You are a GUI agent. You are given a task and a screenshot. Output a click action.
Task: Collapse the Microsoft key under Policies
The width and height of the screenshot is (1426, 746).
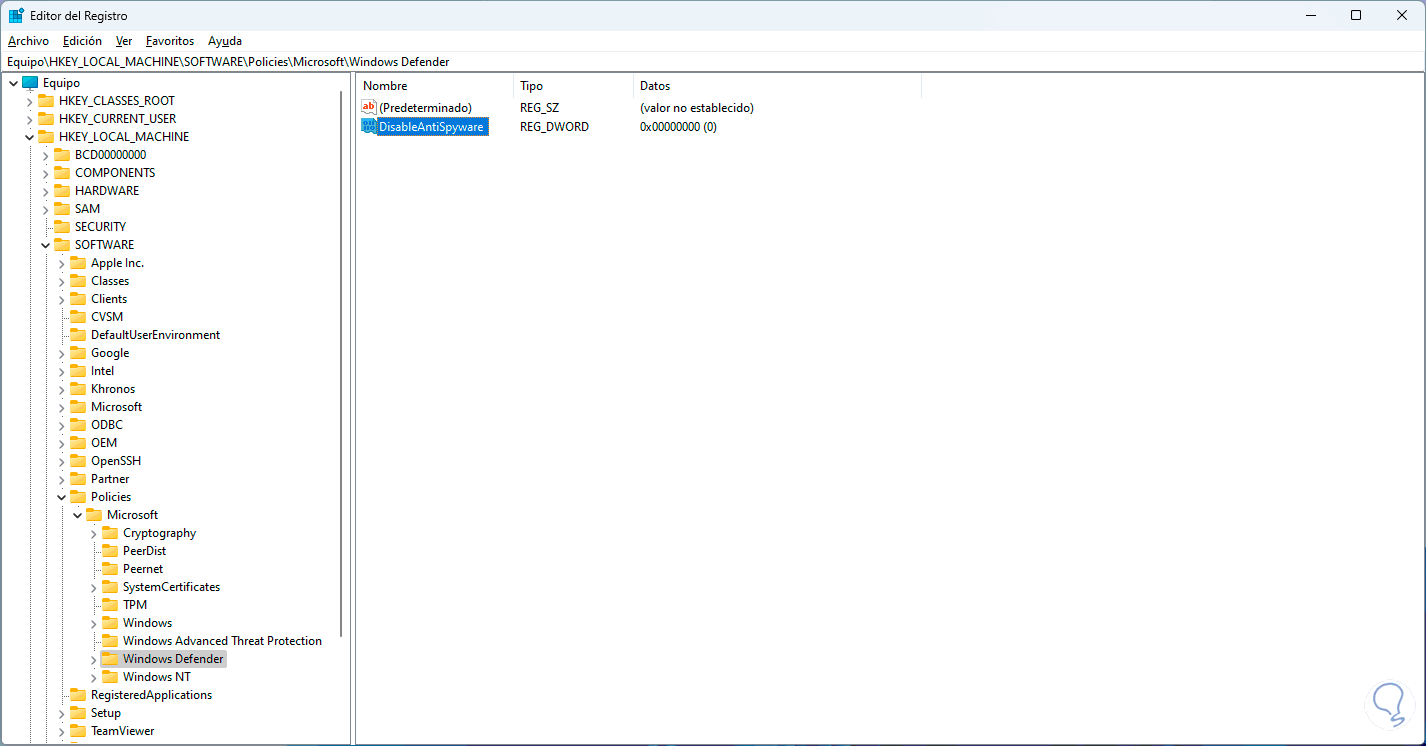coord(77,515)
